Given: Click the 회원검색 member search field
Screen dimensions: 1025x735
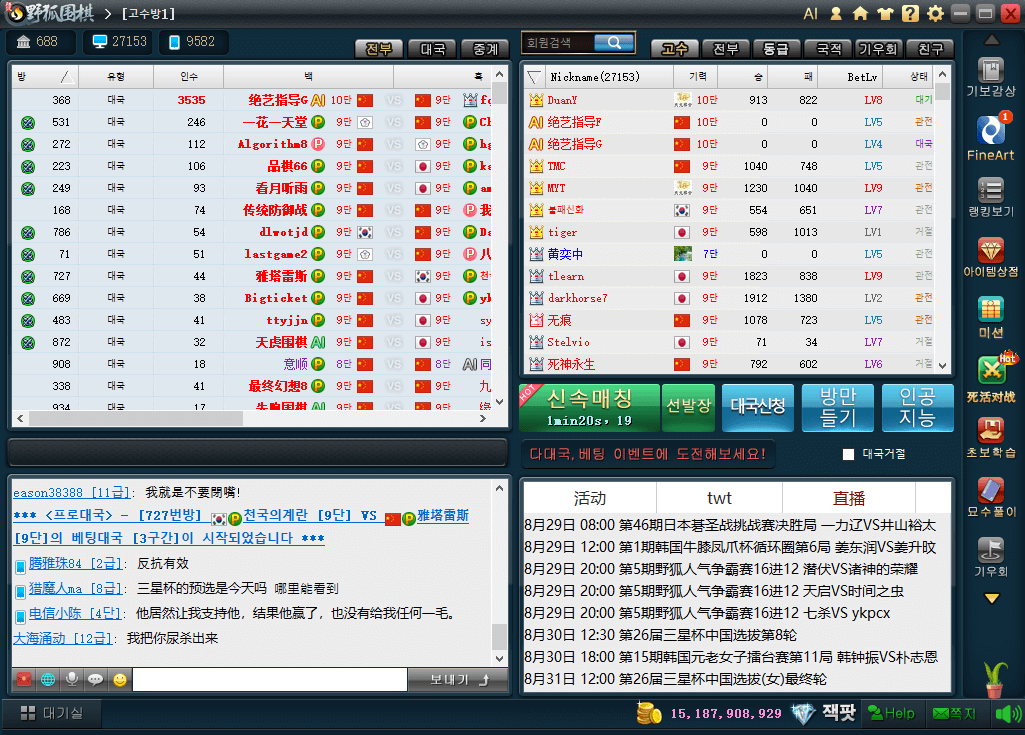Looking at the screenshot, I should [x=558, y=43].
